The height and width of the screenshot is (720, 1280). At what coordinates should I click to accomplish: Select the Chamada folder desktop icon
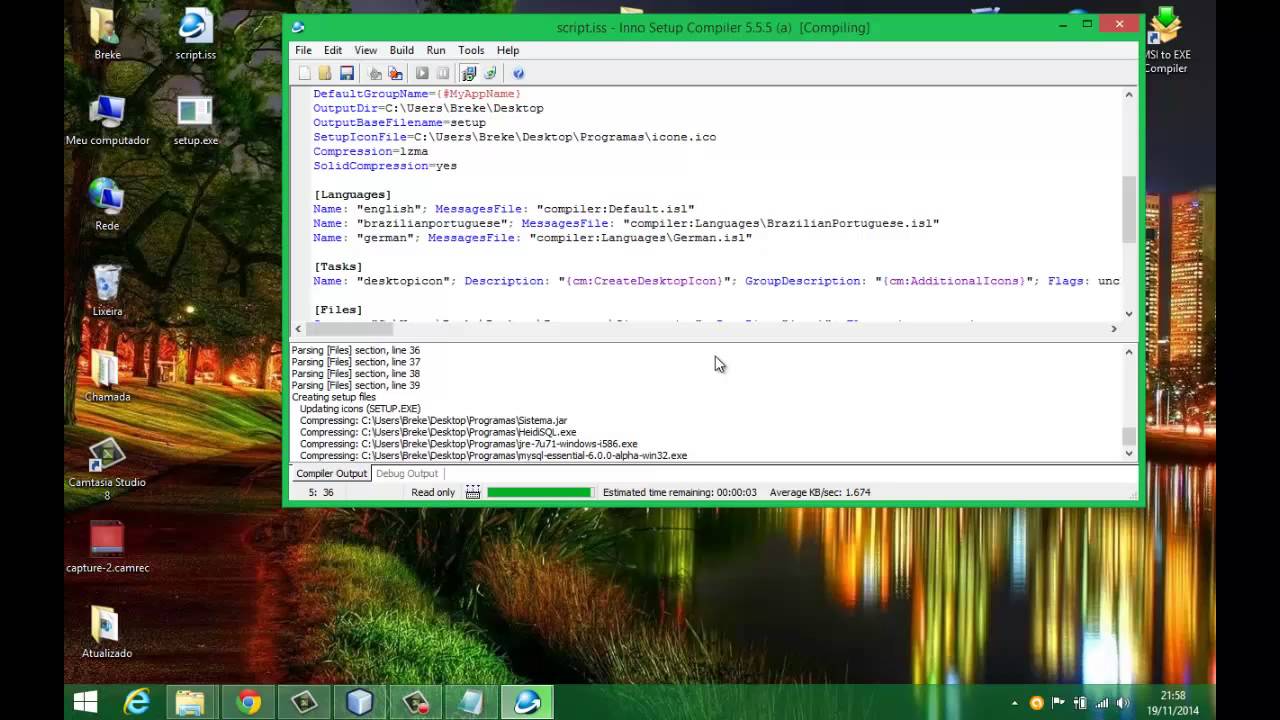(x=107, y=375)
